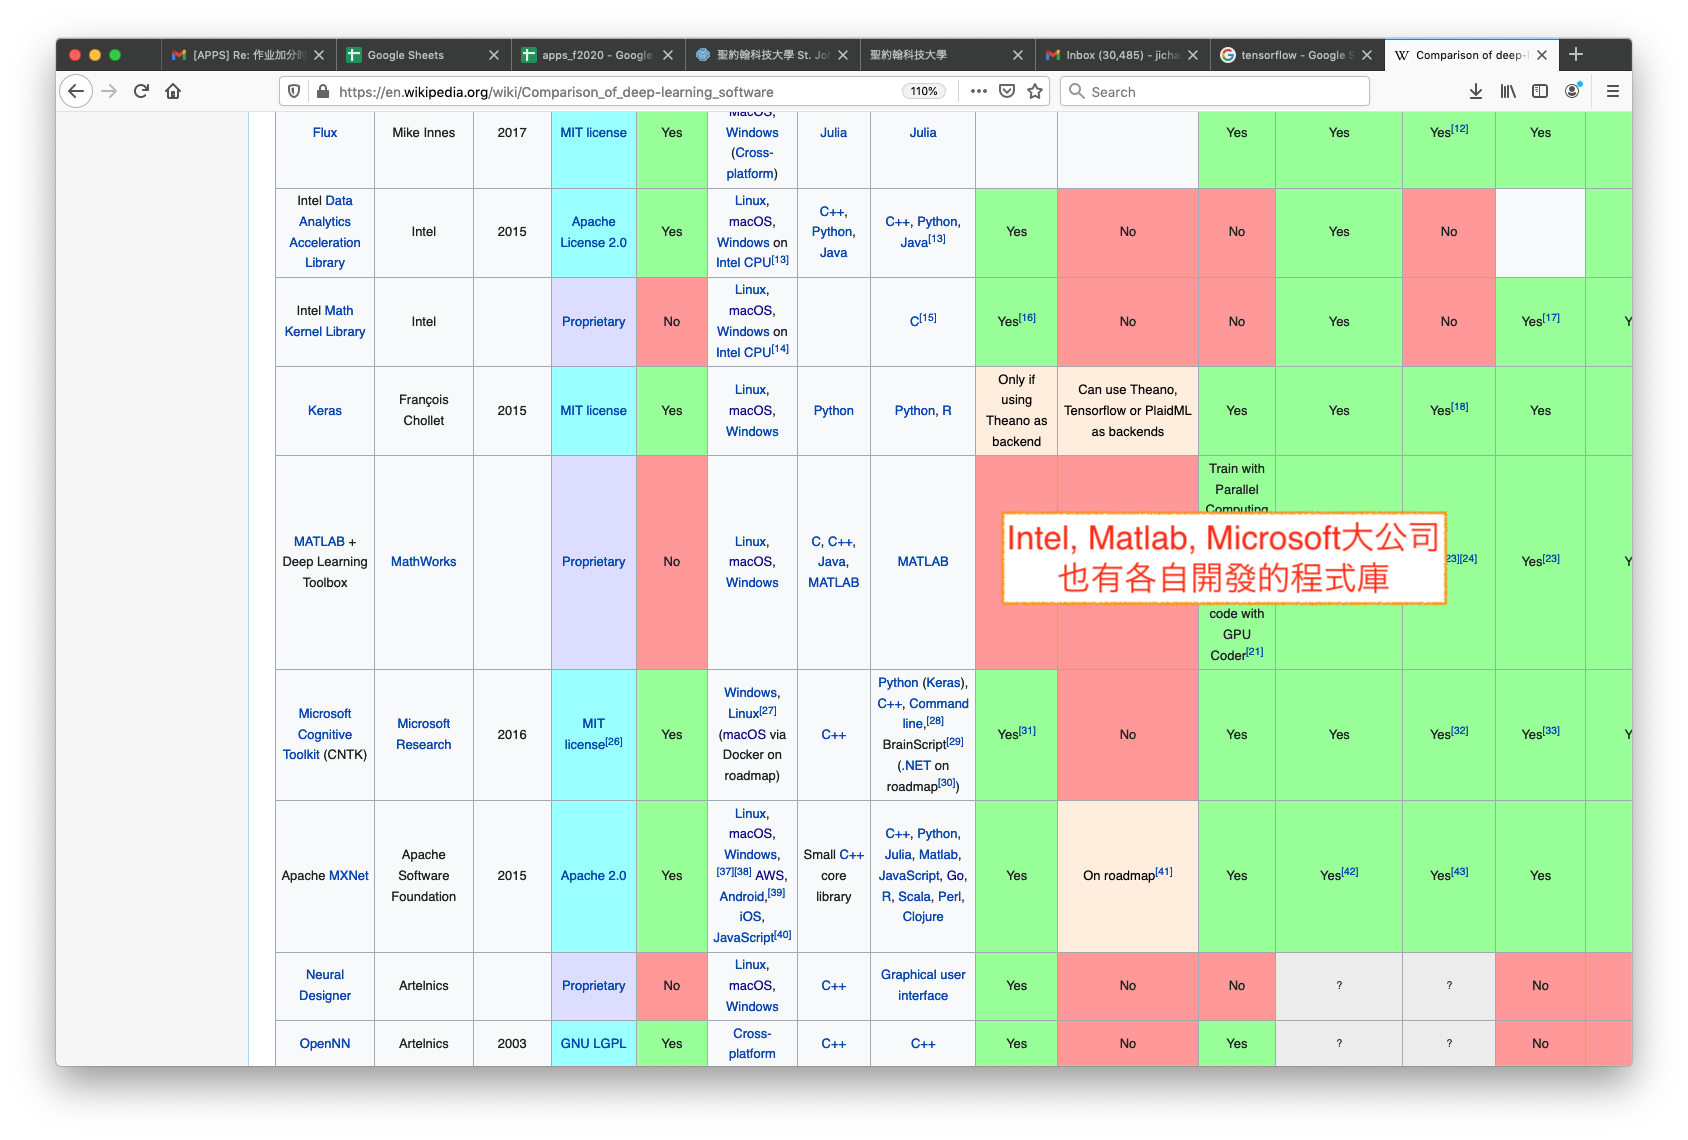Switch to the tensorflow Google search tab
This screenshot has width=1688, height=1140.
pyautogui.click(x=1297, y=55)
